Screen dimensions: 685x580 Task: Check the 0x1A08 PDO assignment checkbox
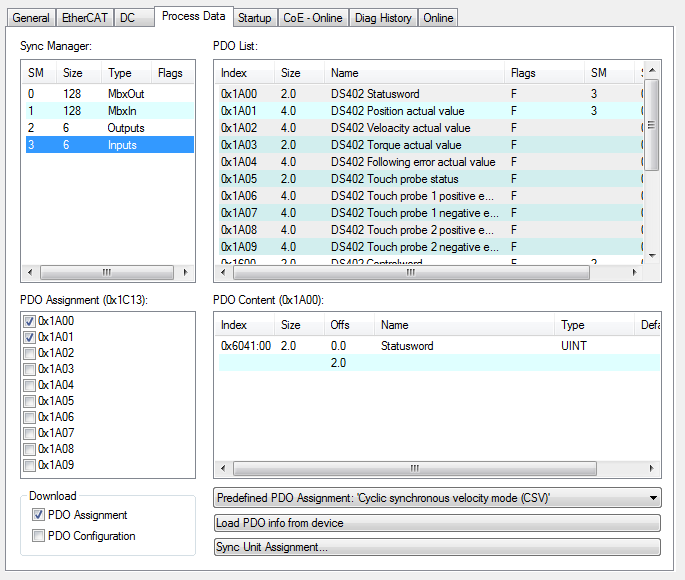(29, 449)
